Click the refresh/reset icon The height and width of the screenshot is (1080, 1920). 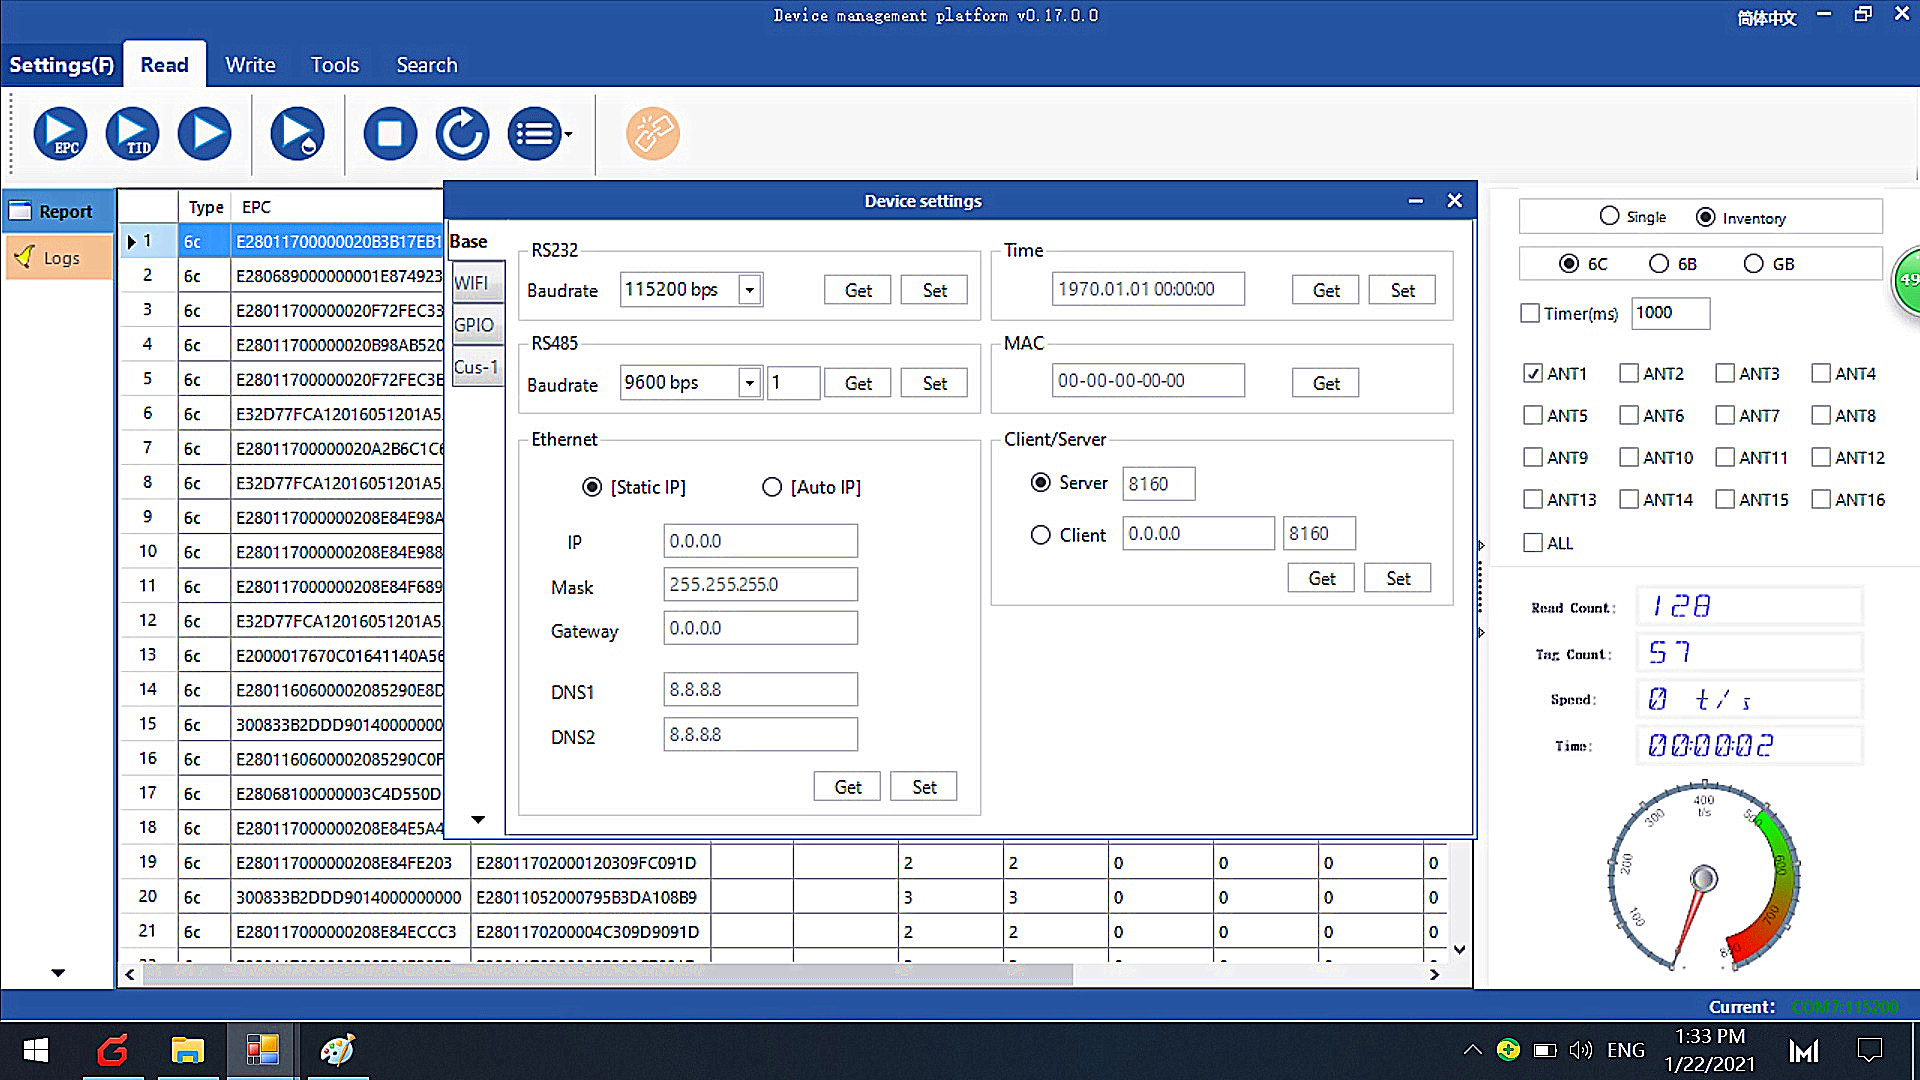tap(462, 132)
